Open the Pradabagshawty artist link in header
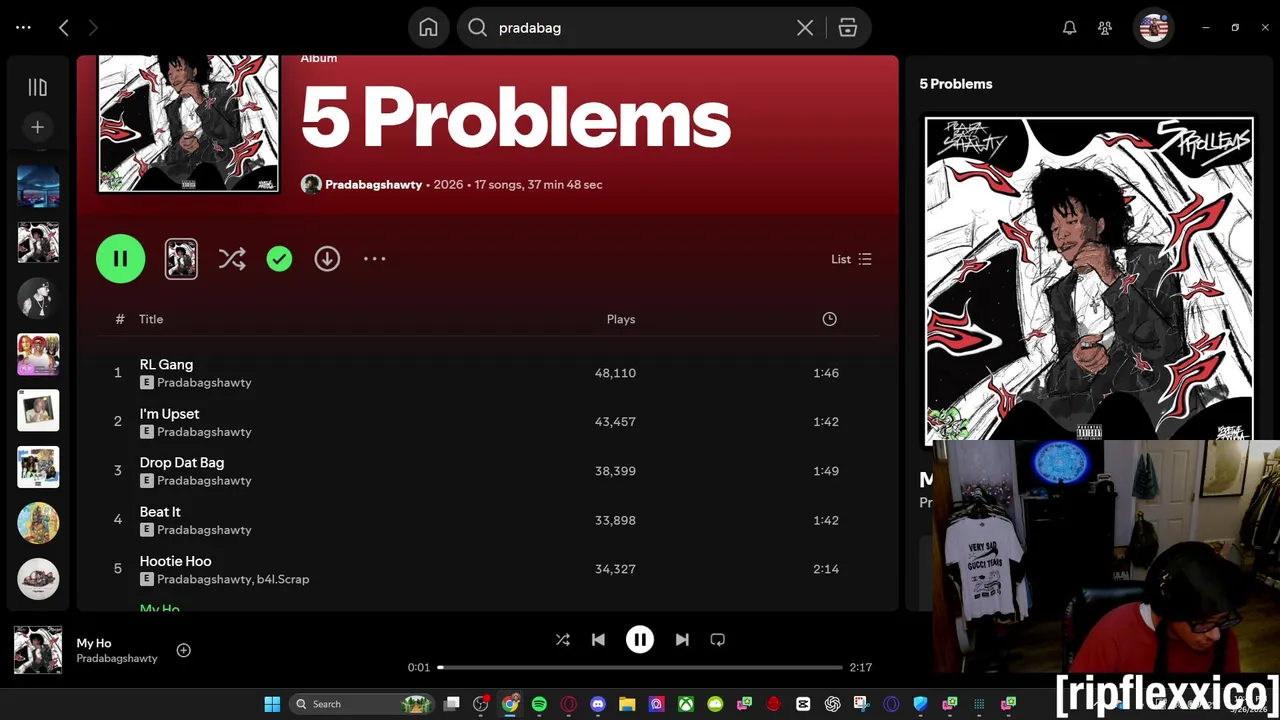 tap(373, 184)
